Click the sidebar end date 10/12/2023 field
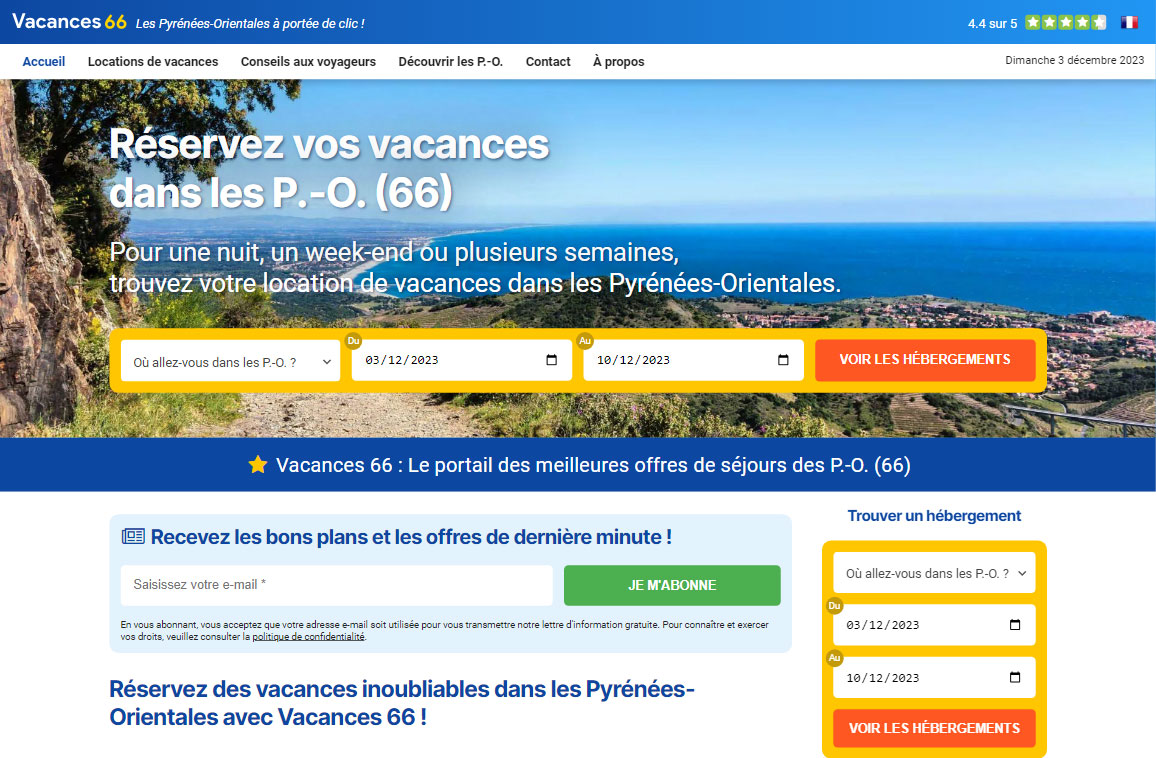 point(934,678)
